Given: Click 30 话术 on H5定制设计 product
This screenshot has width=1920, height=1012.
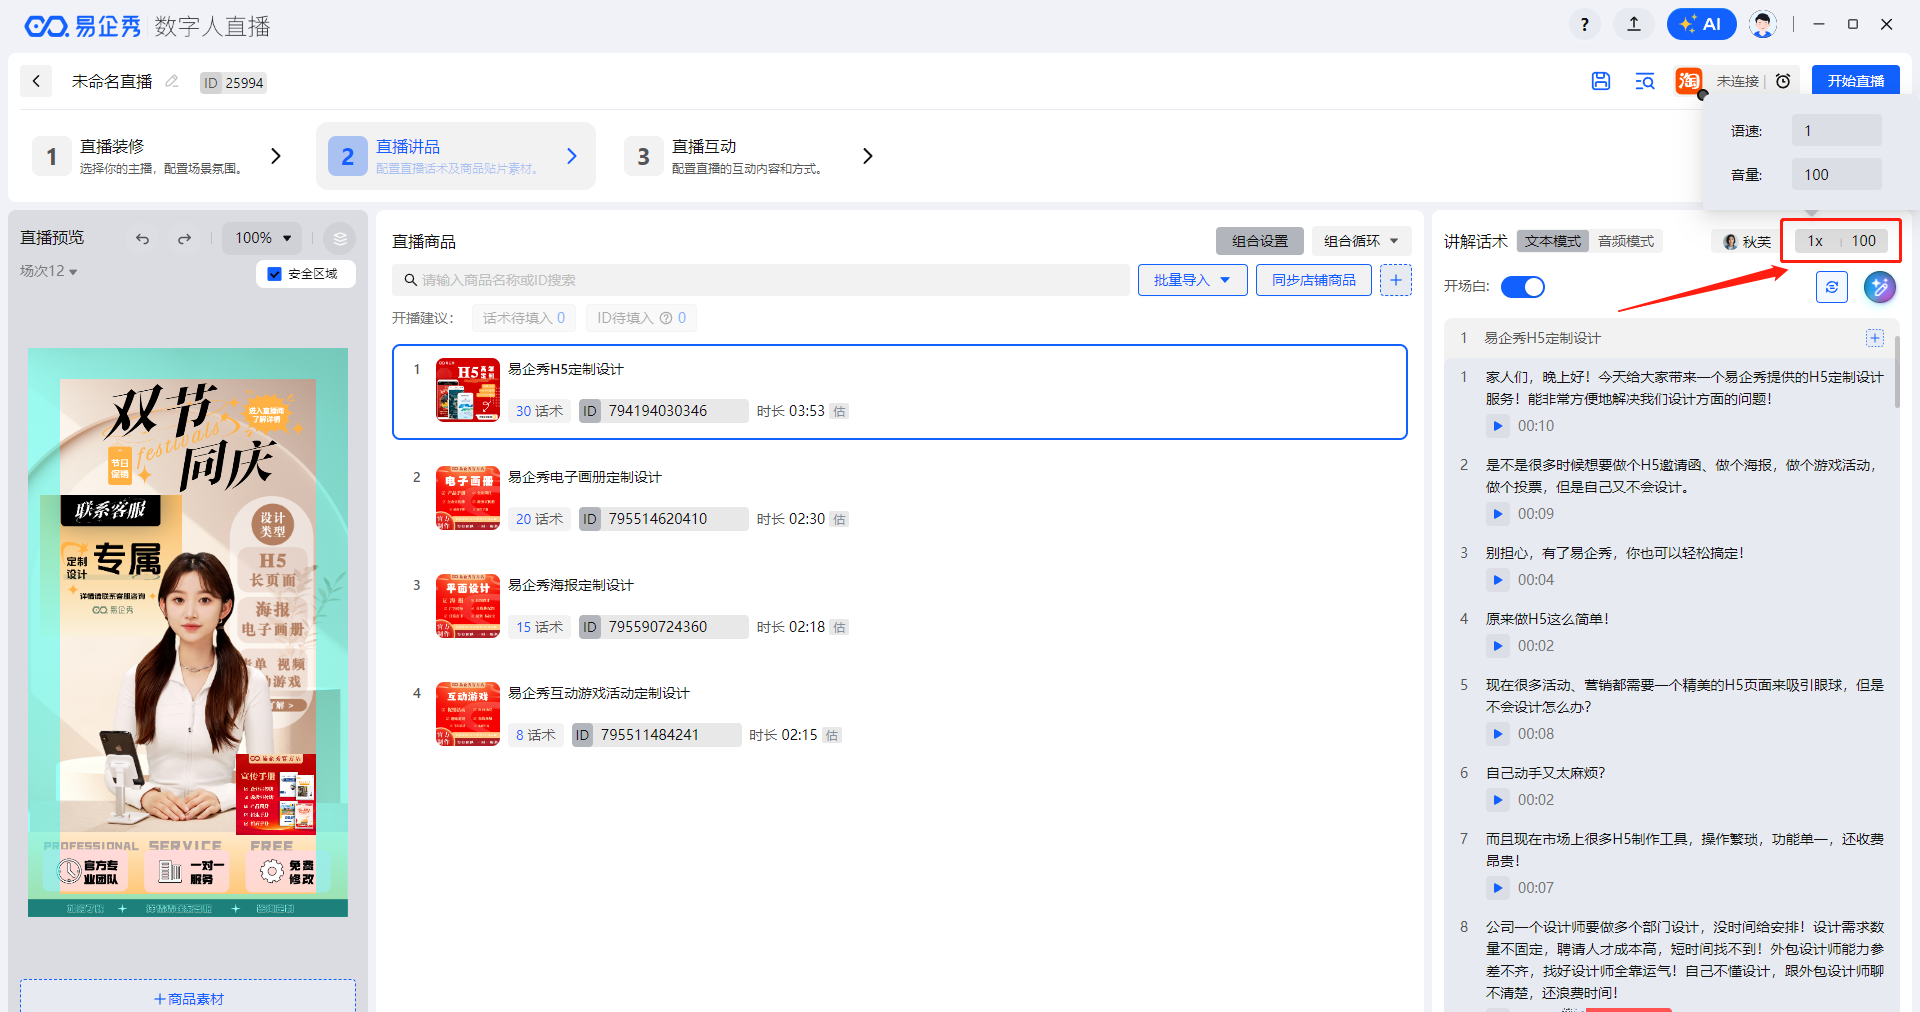Looking at the screenshot, I should pos(539,411).
